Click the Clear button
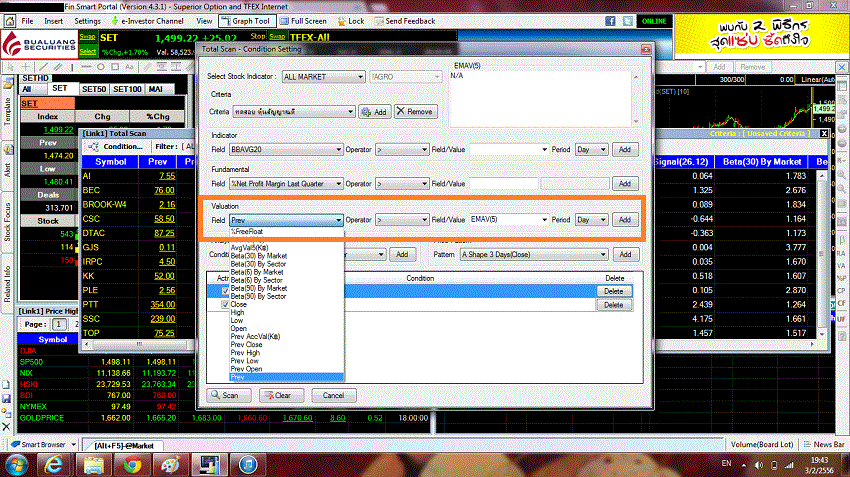 pyautogui.click(x=281, y=395)
